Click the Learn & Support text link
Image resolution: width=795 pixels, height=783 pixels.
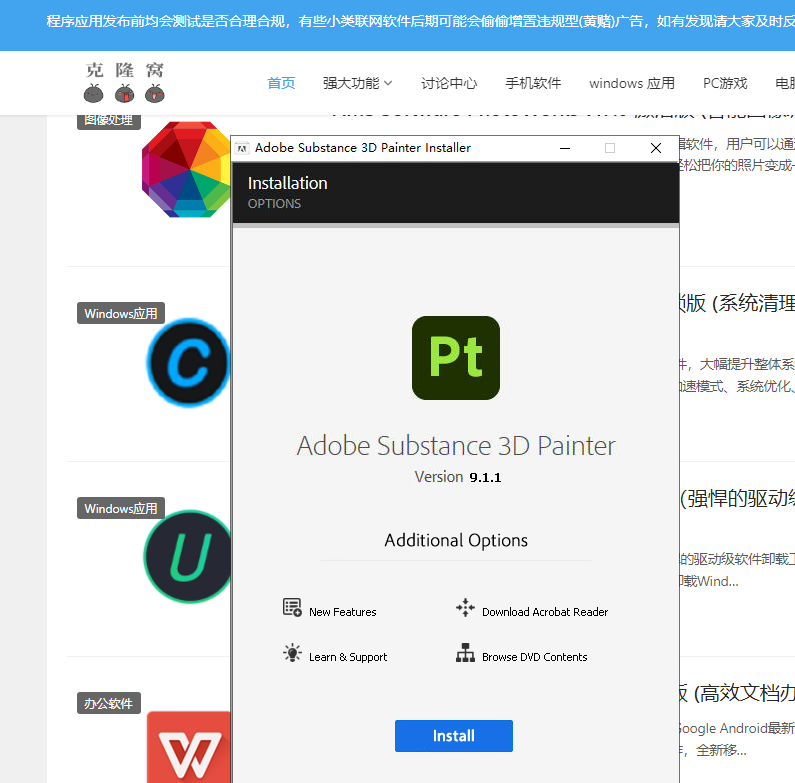click(x=348, y=657)
